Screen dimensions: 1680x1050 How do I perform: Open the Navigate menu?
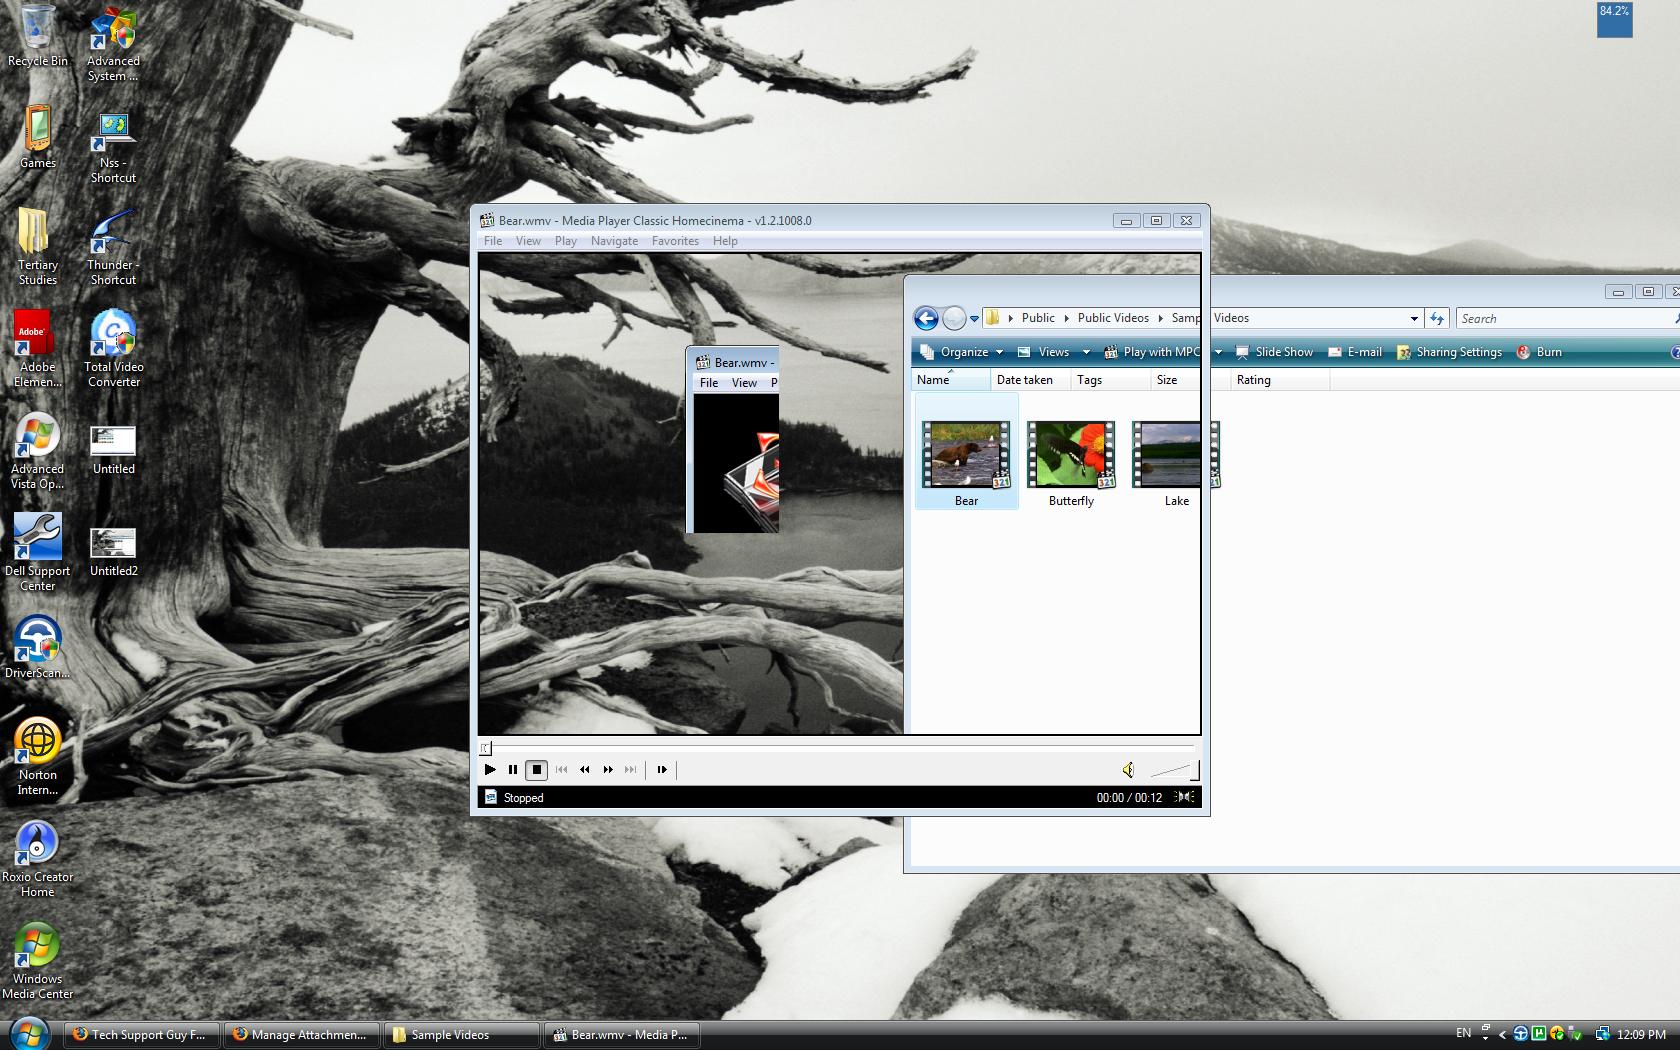pos(614,241)
